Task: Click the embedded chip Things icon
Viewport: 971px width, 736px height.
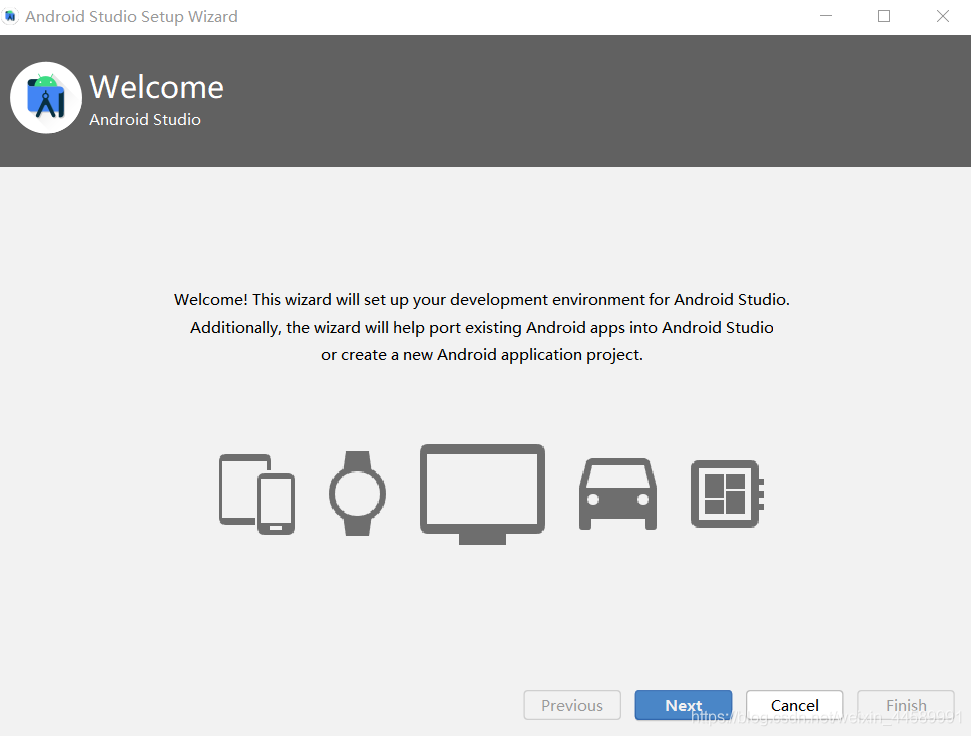Action: pyautogui.click(x=727, y=494)
